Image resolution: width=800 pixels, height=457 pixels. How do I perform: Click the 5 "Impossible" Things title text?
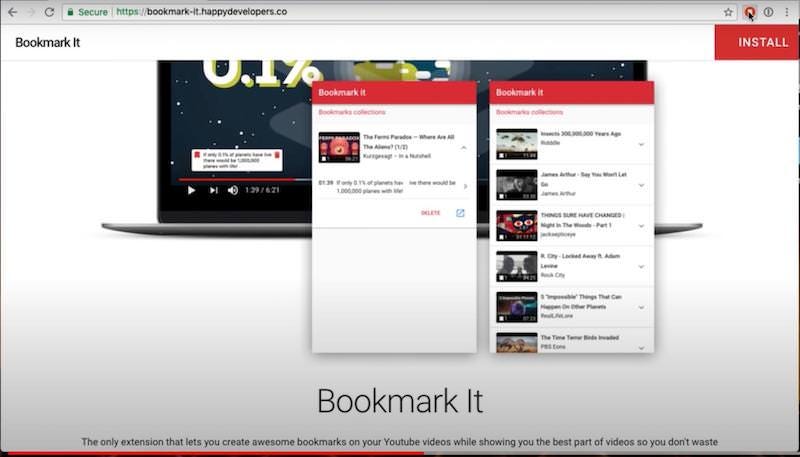tap(581, 301)
